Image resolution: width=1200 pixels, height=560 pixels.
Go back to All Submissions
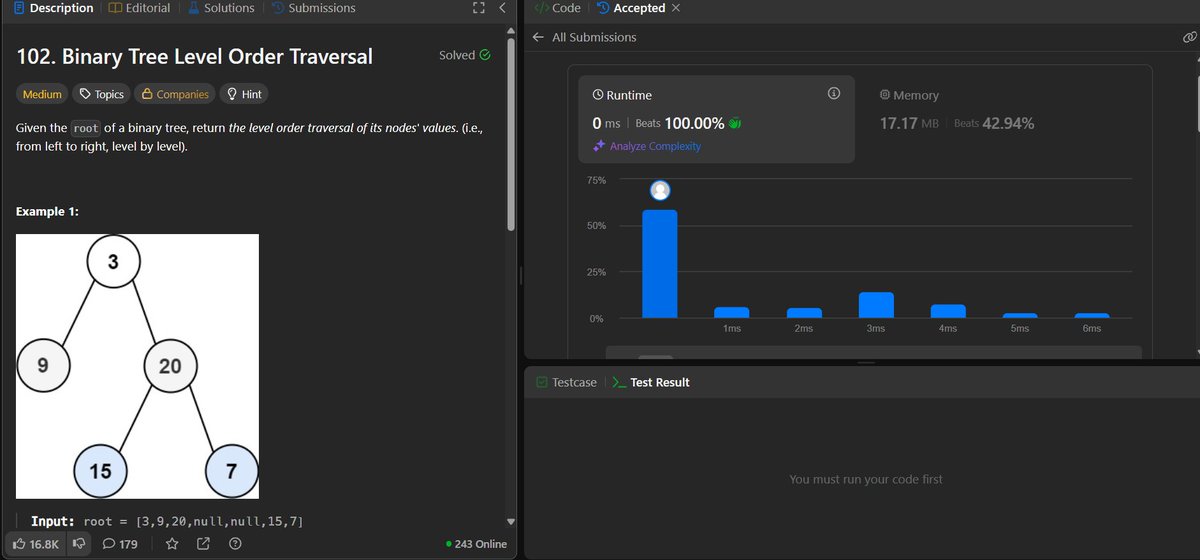[584, 37]
